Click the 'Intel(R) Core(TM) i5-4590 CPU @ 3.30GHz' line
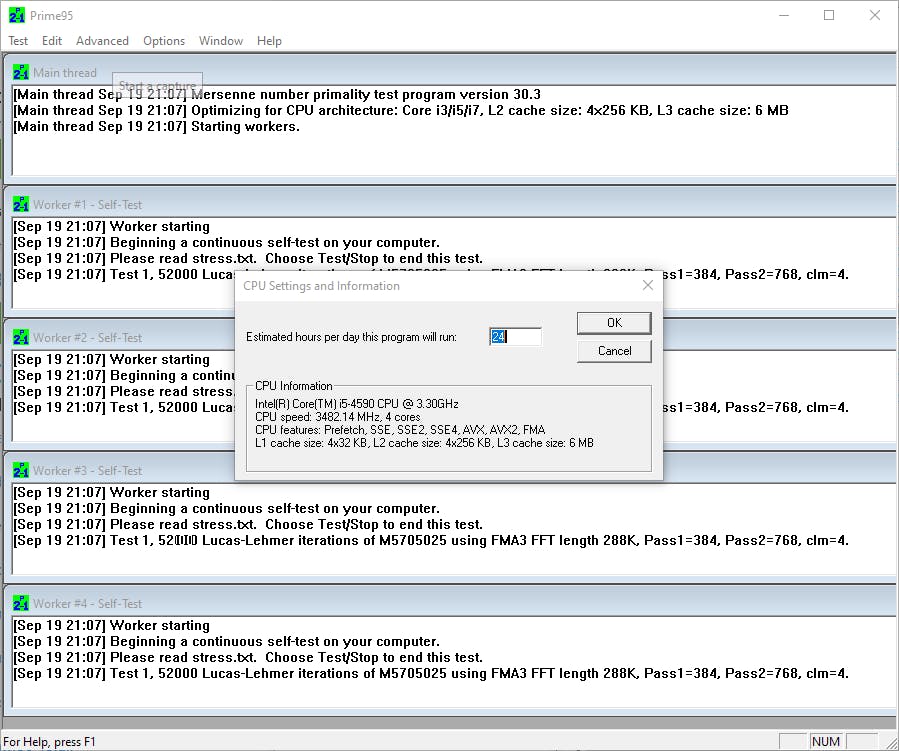 357,404
